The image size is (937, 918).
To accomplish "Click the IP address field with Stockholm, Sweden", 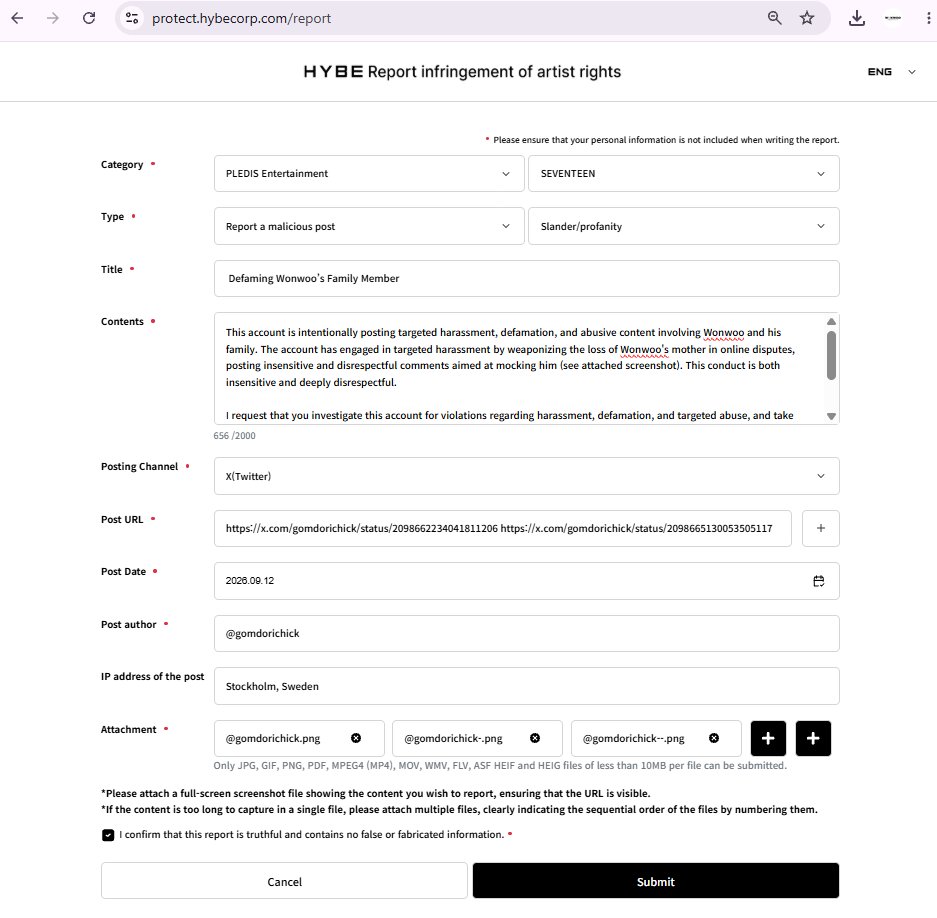I will 526,686.
